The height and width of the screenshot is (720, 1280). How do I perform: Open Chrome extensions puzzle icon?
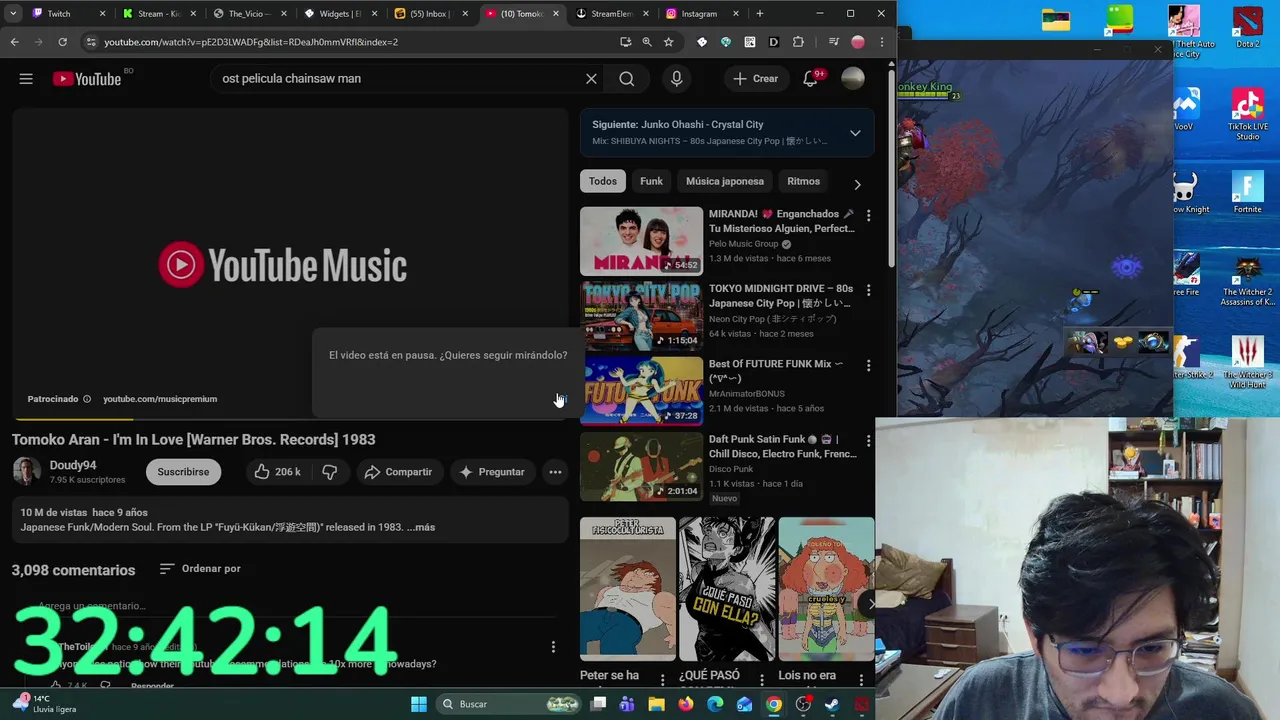point(798,42)
